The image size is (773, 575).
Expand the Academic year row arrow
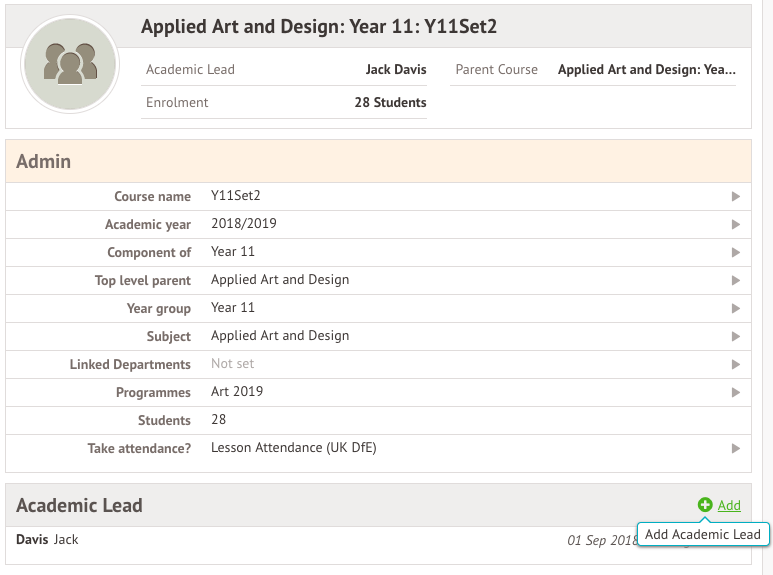pyautogui.click(x=736, y=225)
